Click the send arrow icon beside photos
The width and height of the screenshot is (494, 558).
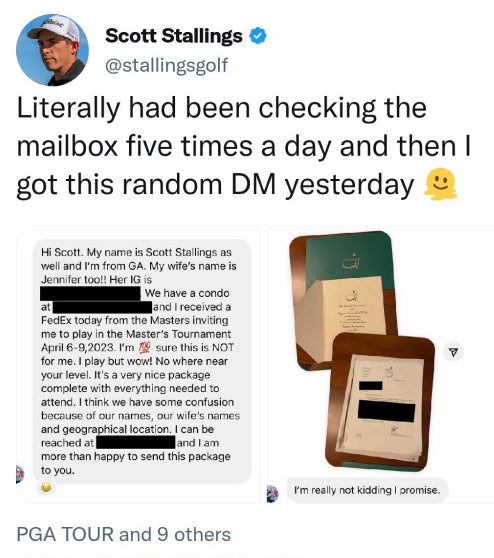pyautogui.click(x=453, y=352)
